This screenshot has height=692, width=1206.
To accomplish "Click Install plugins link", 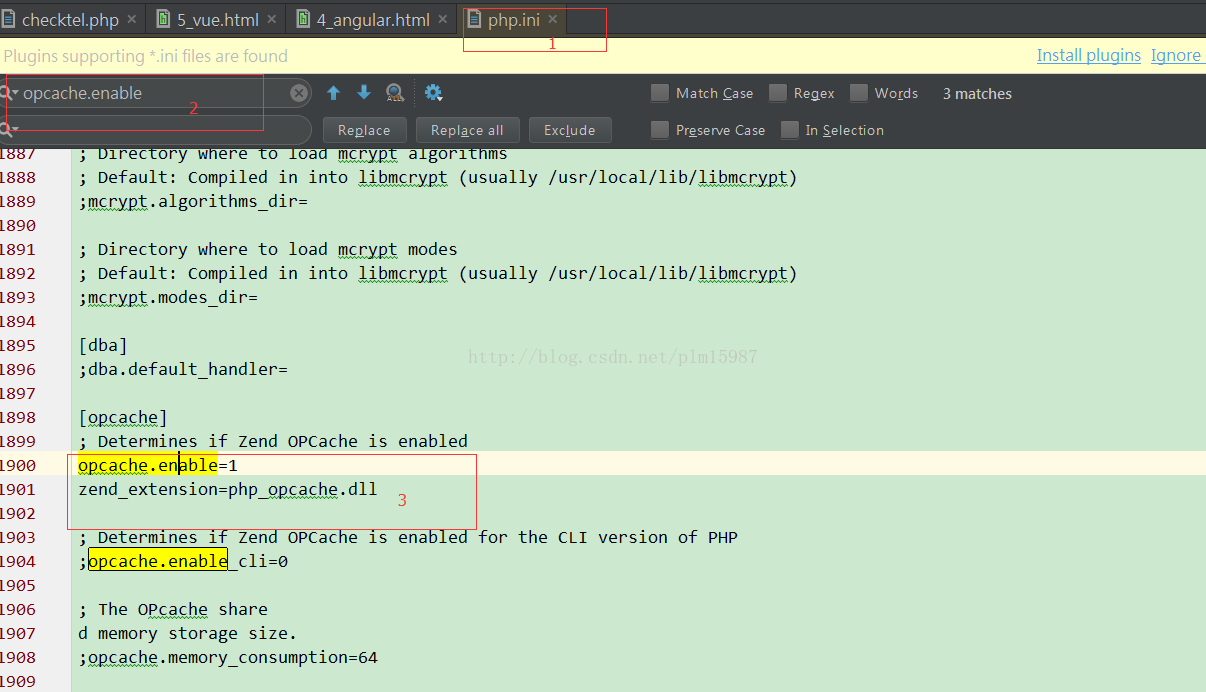I will point(1089,56).
